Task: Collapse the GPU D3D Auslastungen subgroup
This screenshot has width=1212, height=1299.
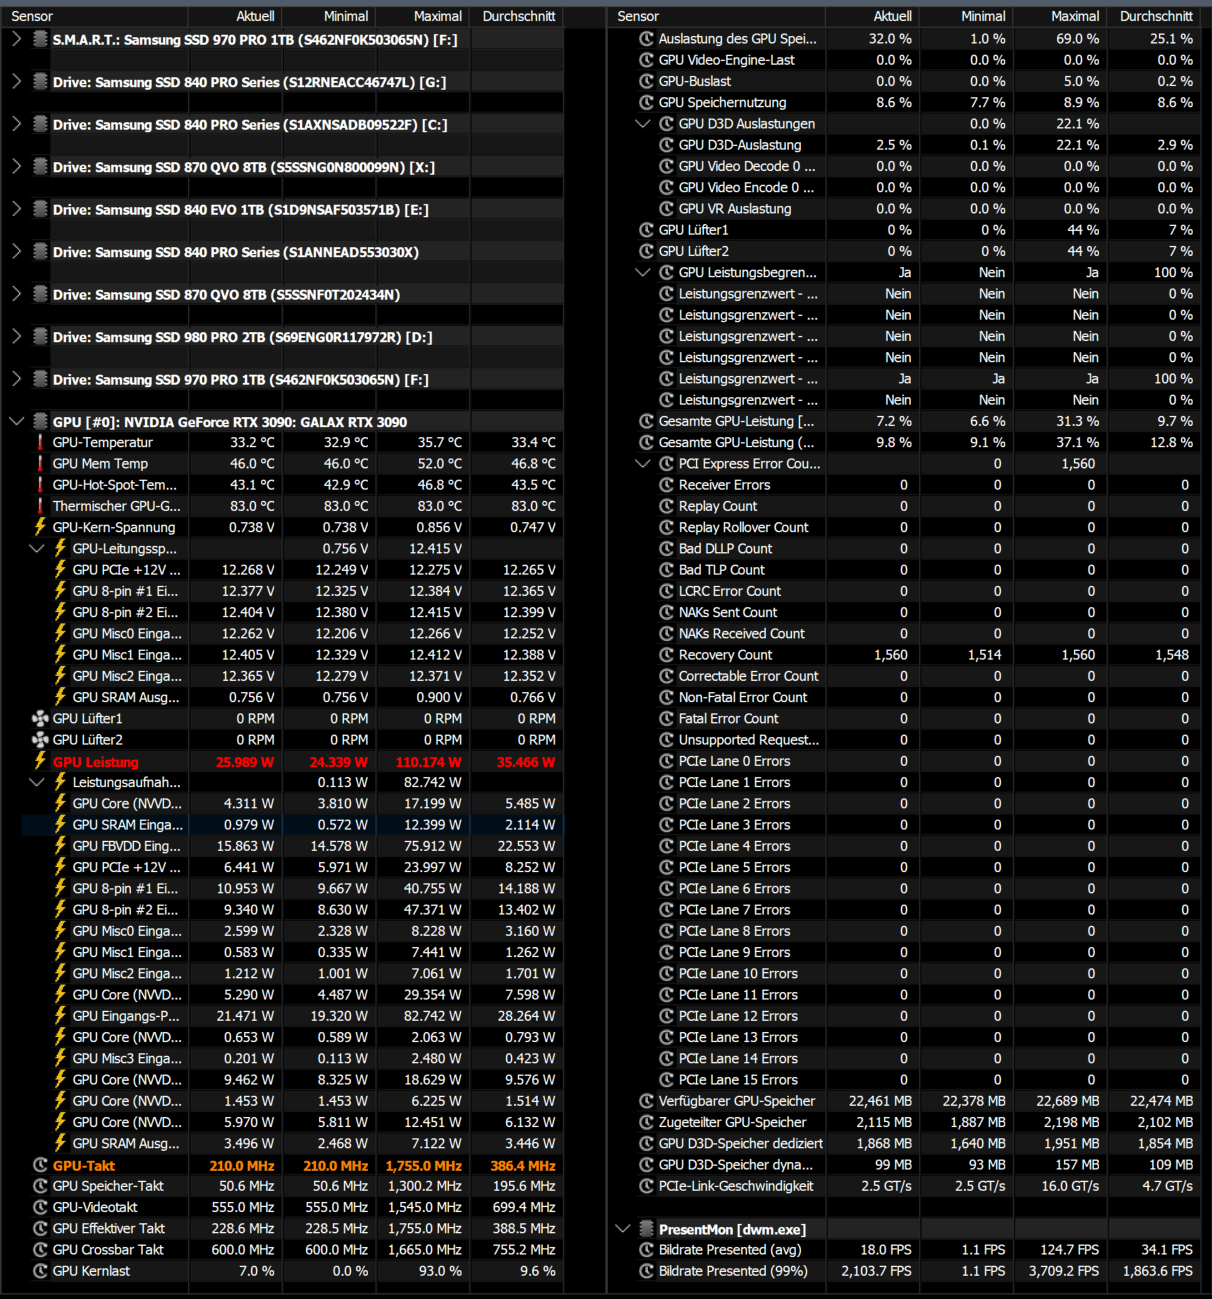Action: (x=643, y=124)
